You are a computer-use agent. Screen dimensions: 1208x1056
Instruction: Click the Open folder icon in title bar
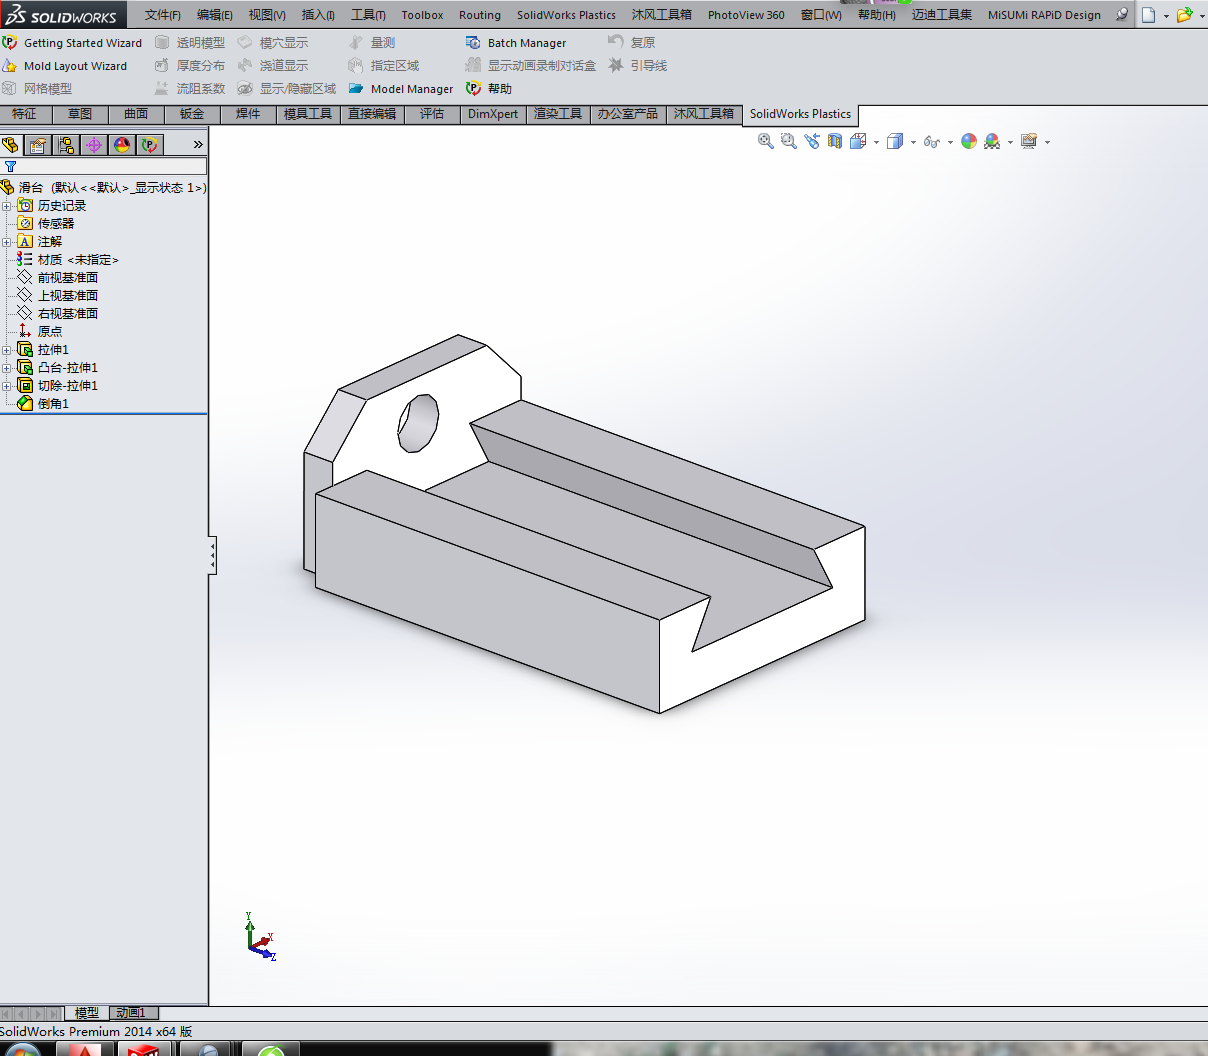point(1185,14)
